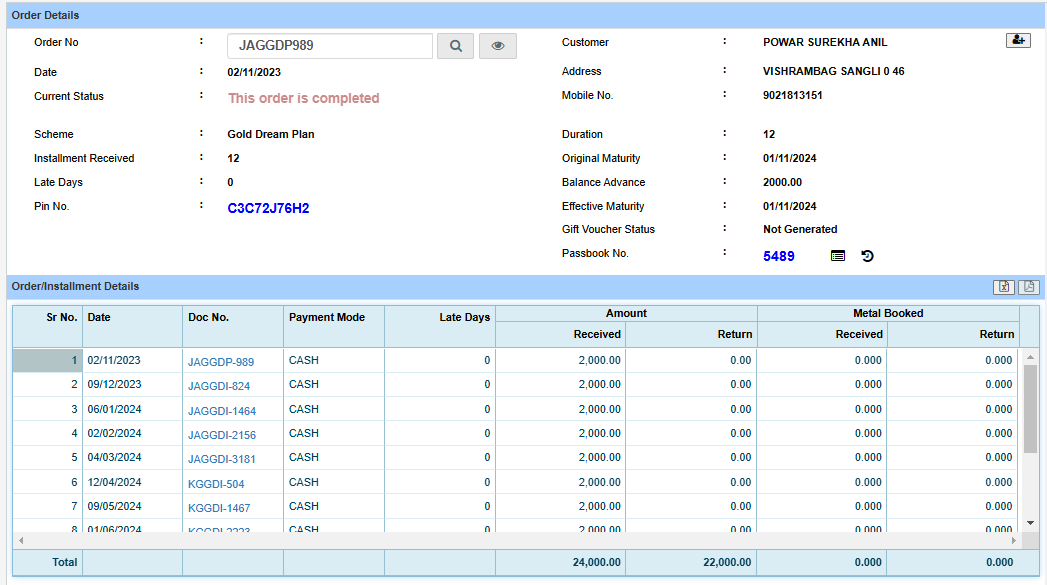
Task: Click the add customer icon
Action: coord(1018,41)
